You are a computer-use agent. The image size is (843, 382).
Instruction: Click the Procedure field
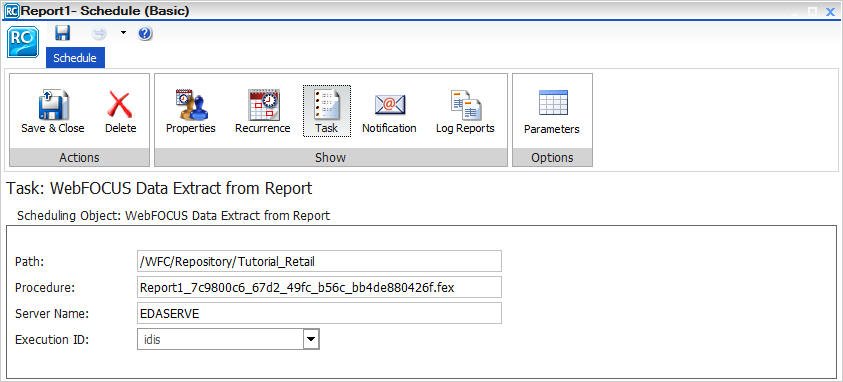[319, 287]
